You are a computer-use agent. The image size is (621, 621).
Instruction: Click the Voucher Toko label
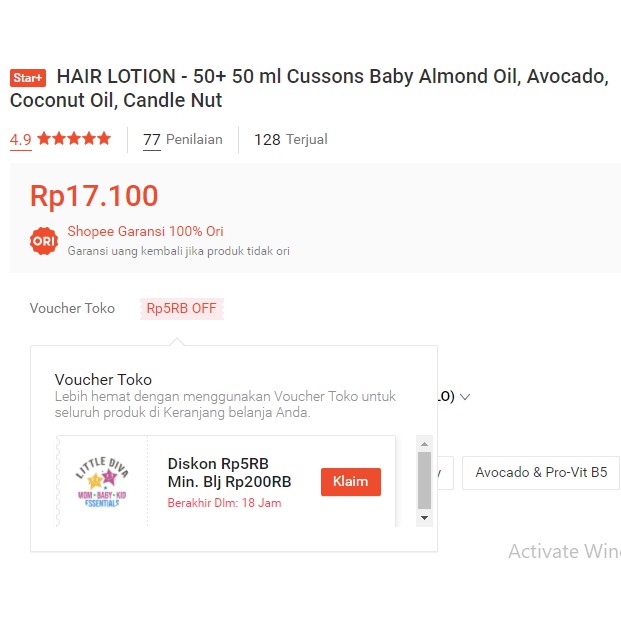pyautogui.click(x=72, y=308)
